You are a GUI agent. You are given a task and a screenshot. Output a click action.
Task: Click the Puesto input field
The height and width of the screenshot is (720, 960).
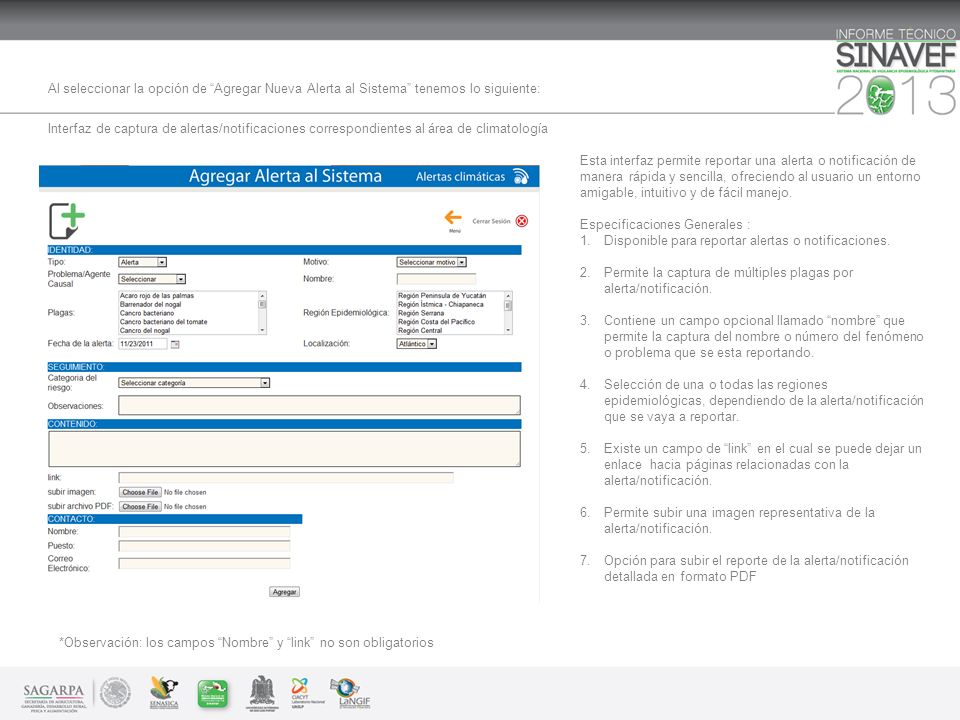[204, 546]
